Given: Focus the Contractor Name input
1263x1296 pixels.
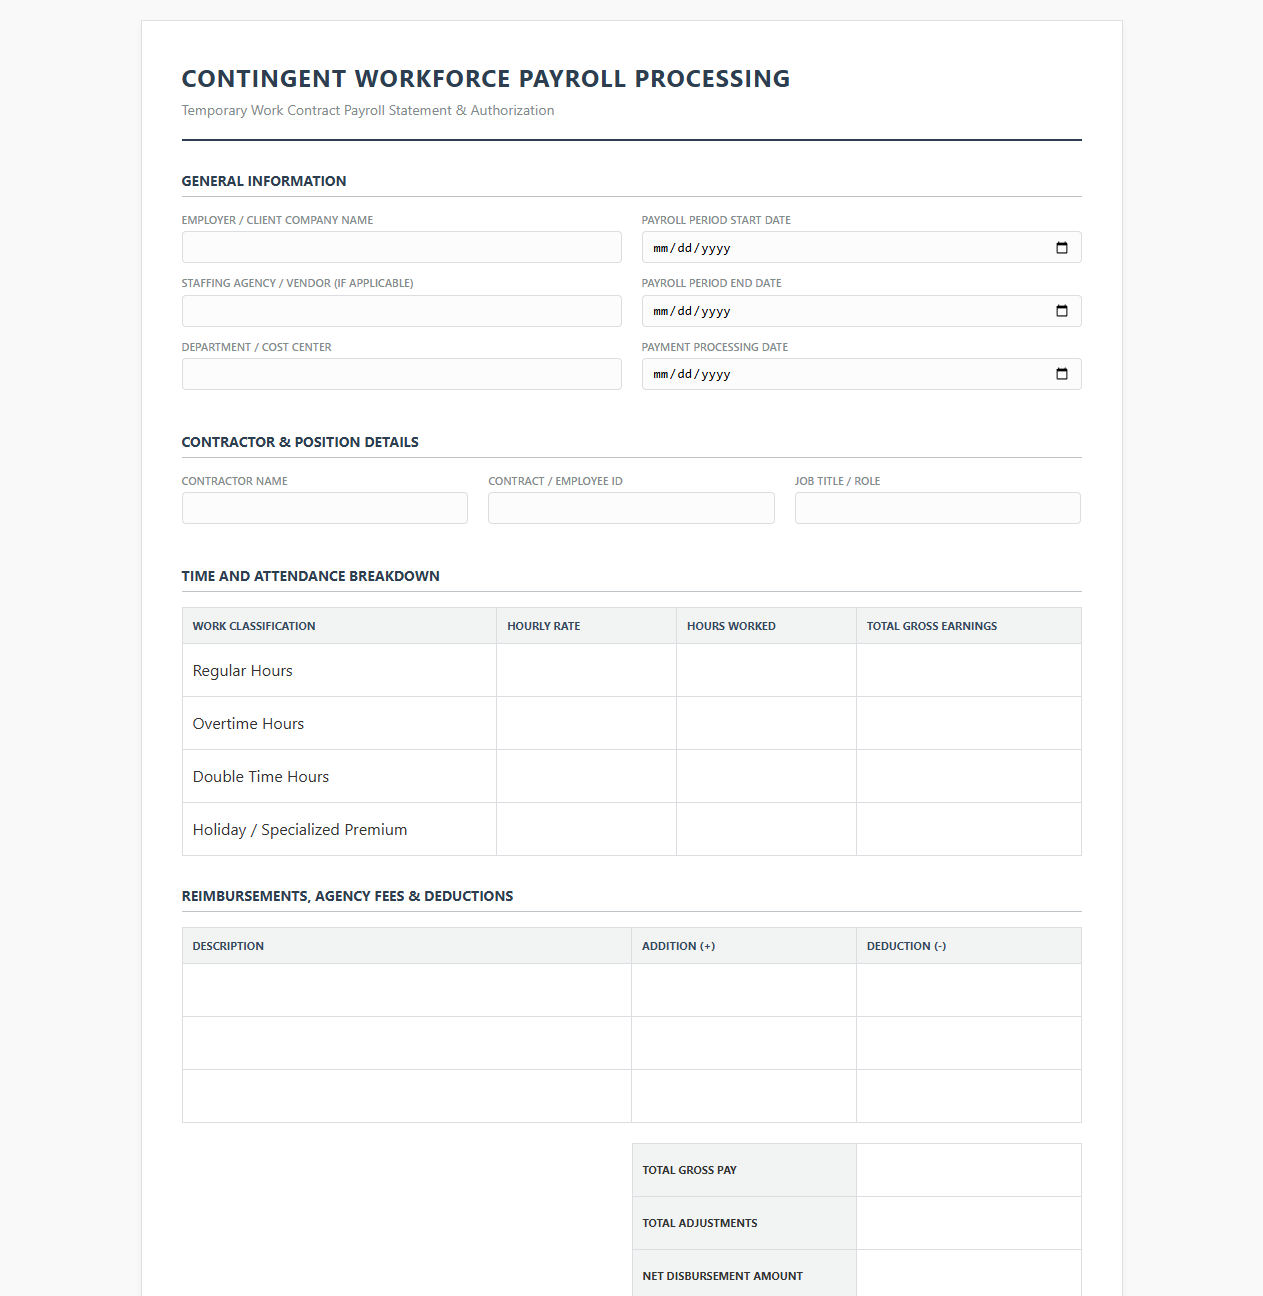Looking at the screenshot, I should point(325,508).
